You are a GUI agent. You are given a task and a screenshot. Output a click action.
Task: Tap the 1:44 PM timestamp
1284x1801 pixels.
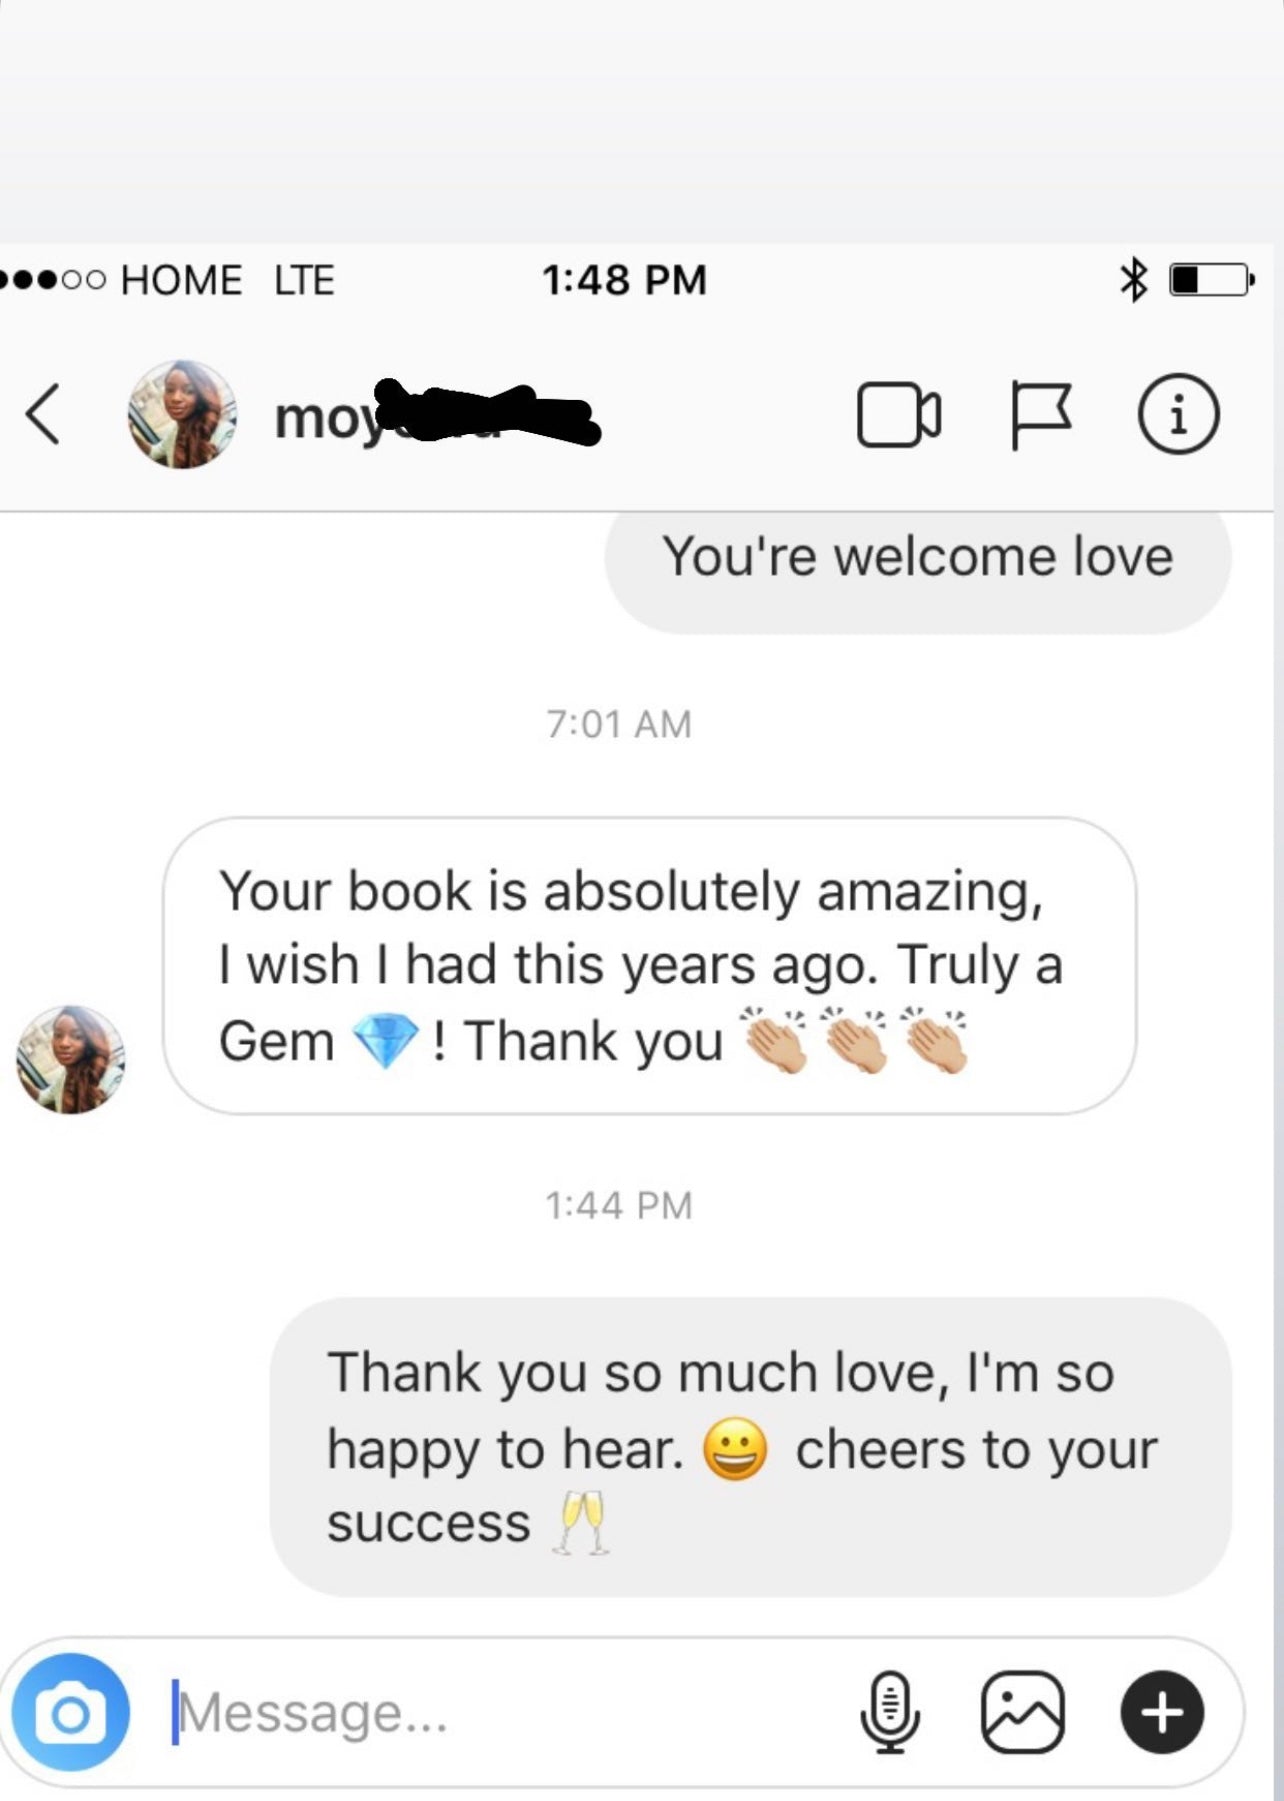[619, 1205]
